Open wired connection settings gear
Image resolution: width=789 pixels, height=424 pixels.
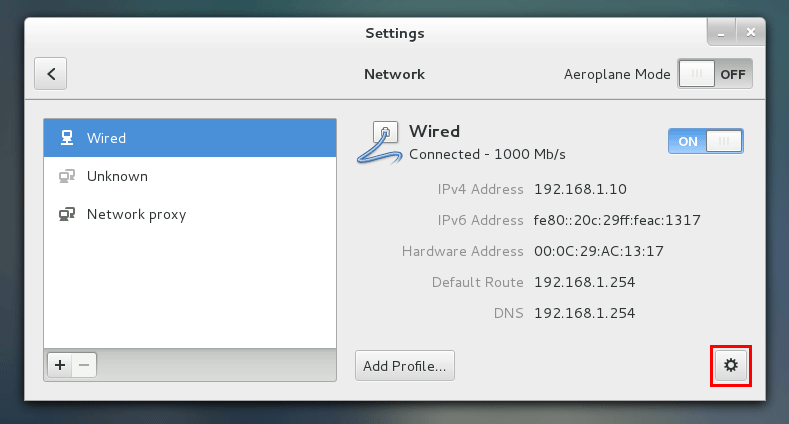pos(731,365)
